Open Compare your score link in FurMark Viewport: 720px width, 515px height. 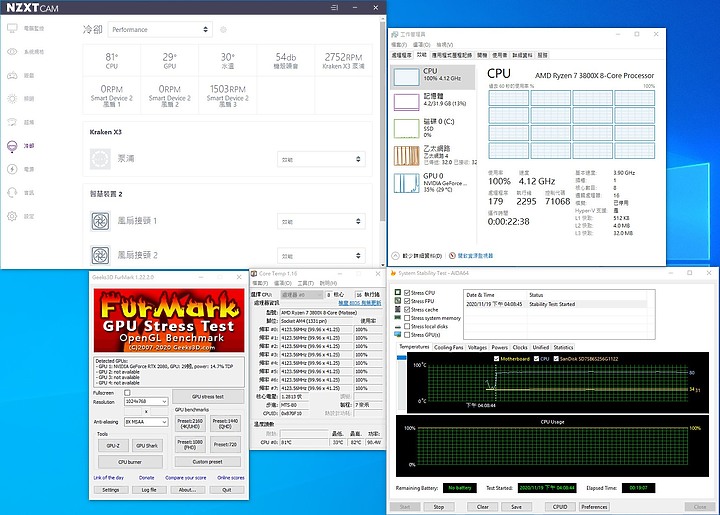186,478
